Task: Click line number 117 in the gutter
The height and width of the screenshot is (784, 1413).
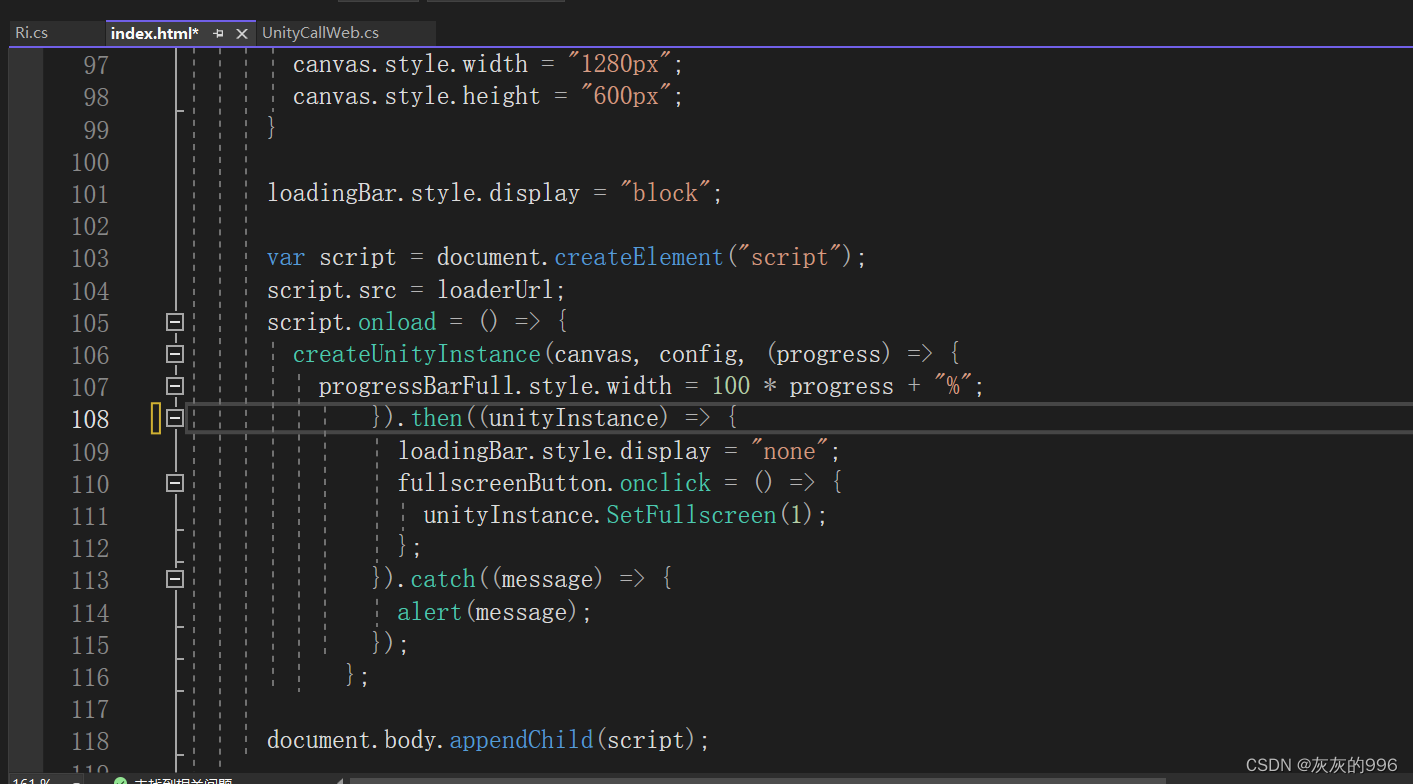Action: pos(90,709)
